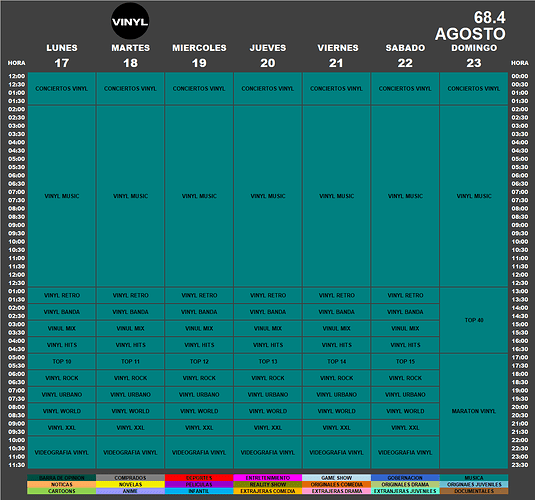
Task: Open Monday's CONCIERTOS VINYL block
Action: pos(62,88)
